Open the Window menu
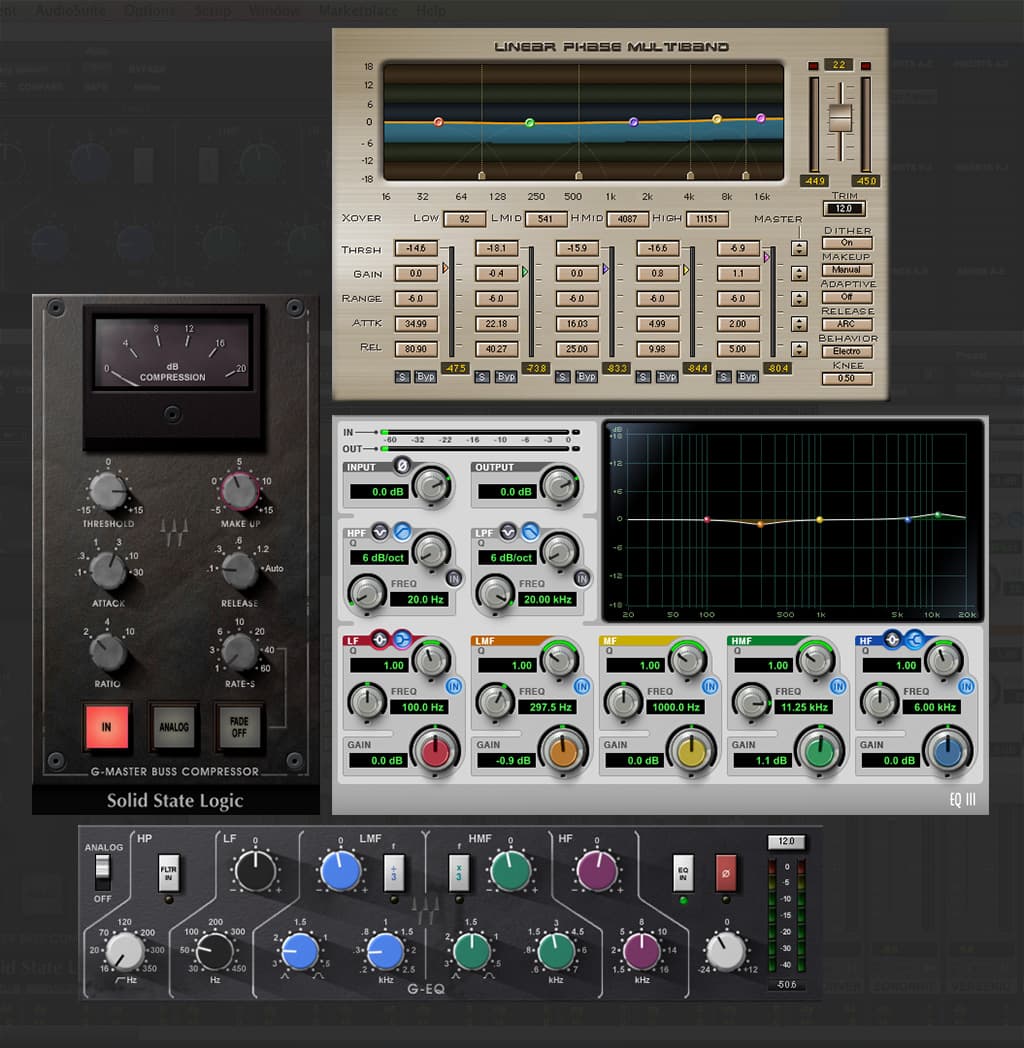This screenshot has width=1024, height=1048. coord(275,11)
